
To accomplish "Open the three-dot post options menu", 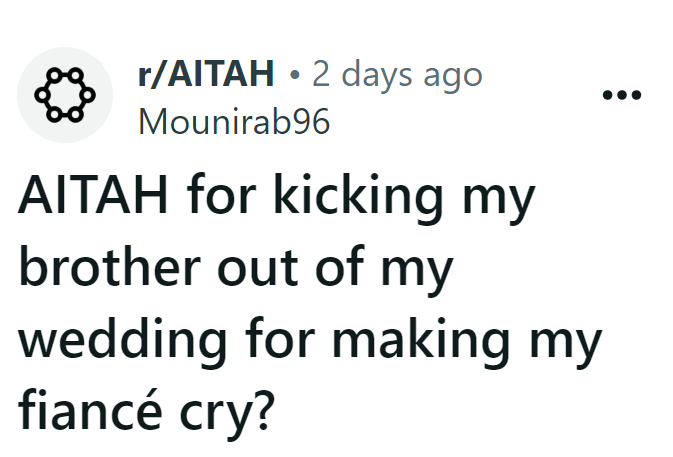I will pyautogui.click(x=621, y=95).
